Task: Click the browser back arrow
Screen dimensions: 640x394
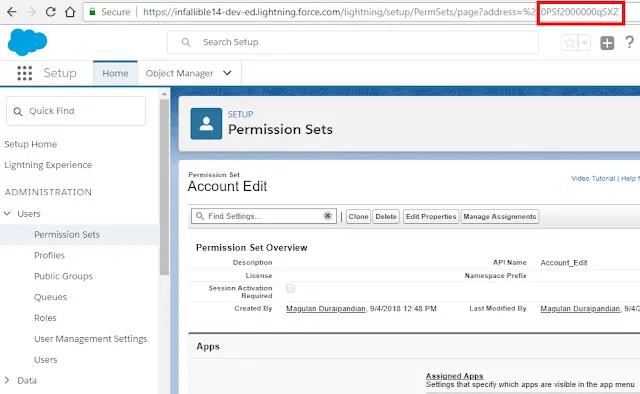Action: [12, 12]
